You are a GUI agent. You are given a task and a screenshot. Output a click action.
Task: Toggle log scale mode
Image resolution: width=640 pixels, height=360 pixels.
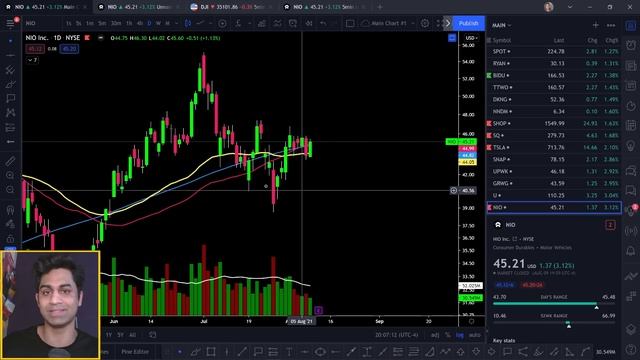pos(460,335)
